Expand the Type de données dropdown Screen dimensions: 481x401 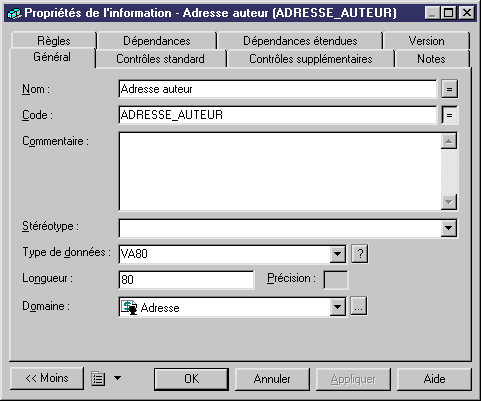click(337, 254)
